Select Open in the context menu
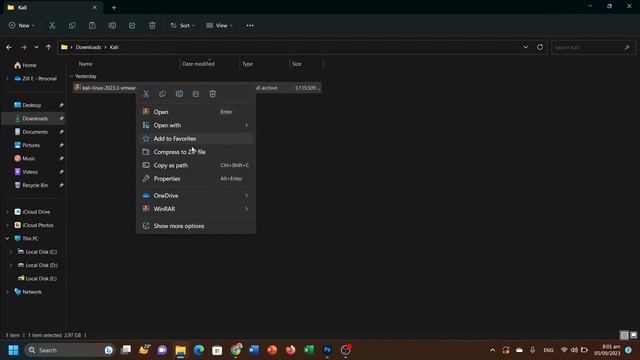 point(196,112)
